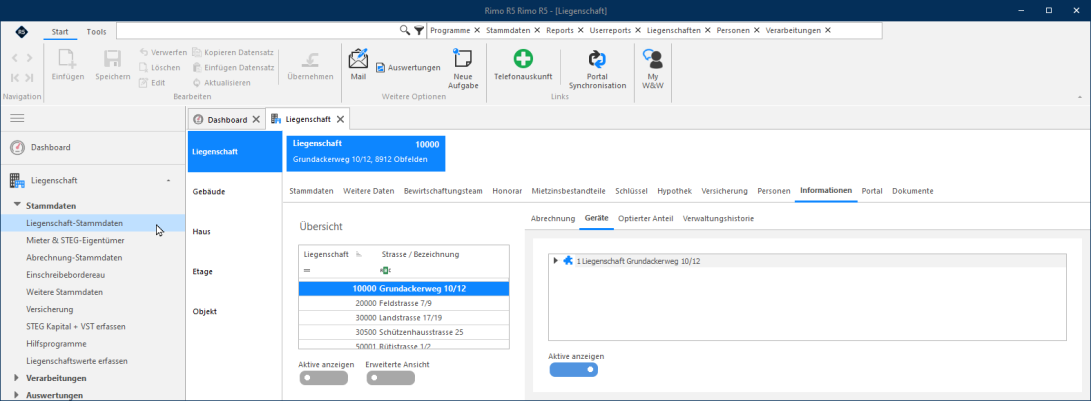Jump to last record navigation arrow
The width and height of the screenshot is (1091, 401).
(x=29, y=77)
